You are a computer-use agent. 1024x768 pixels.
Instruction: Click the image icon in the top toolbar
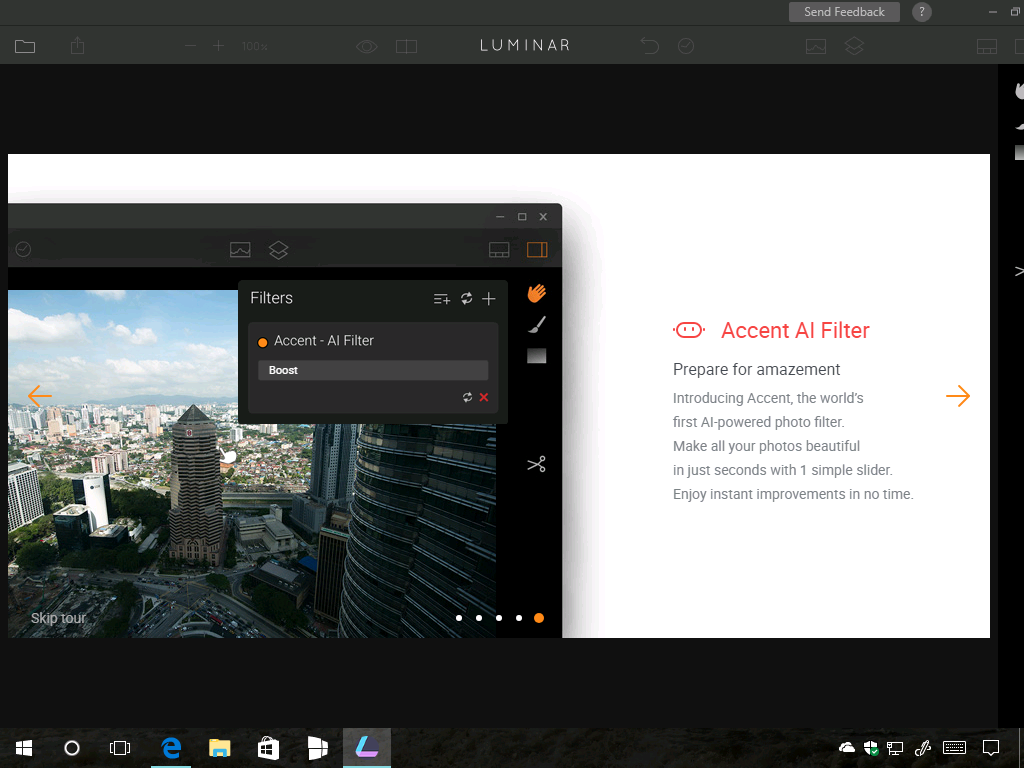816,46
